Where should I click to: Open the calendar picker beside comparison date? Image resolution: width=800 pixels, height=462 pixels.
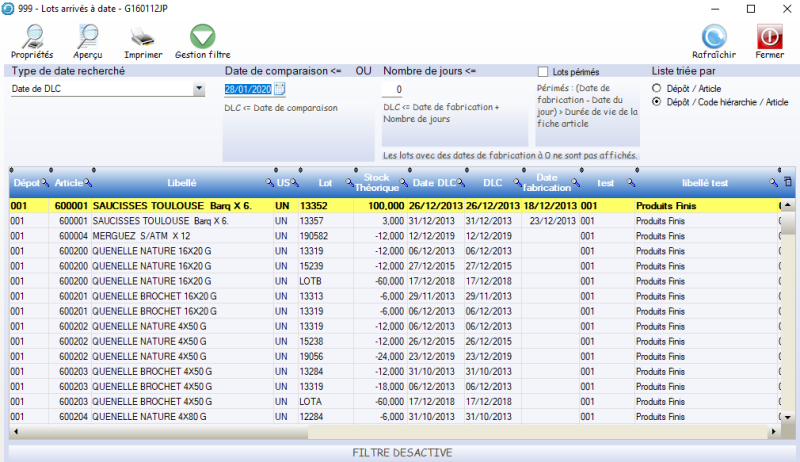tap(280, 89)
